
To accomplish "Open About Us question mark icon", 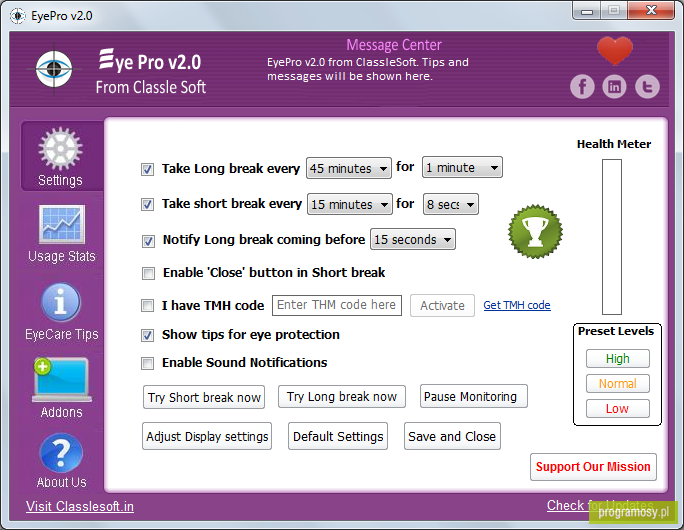I will (61, 453).
